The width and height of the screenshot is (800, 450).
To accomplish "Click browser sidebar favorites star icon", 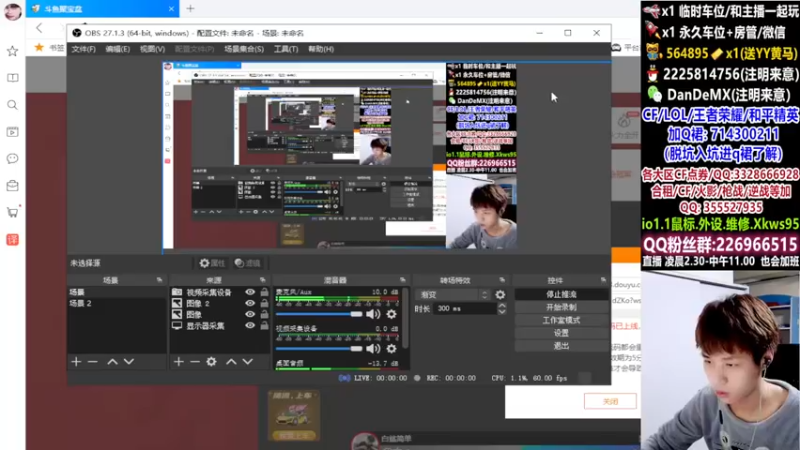I will click(12, 51).
